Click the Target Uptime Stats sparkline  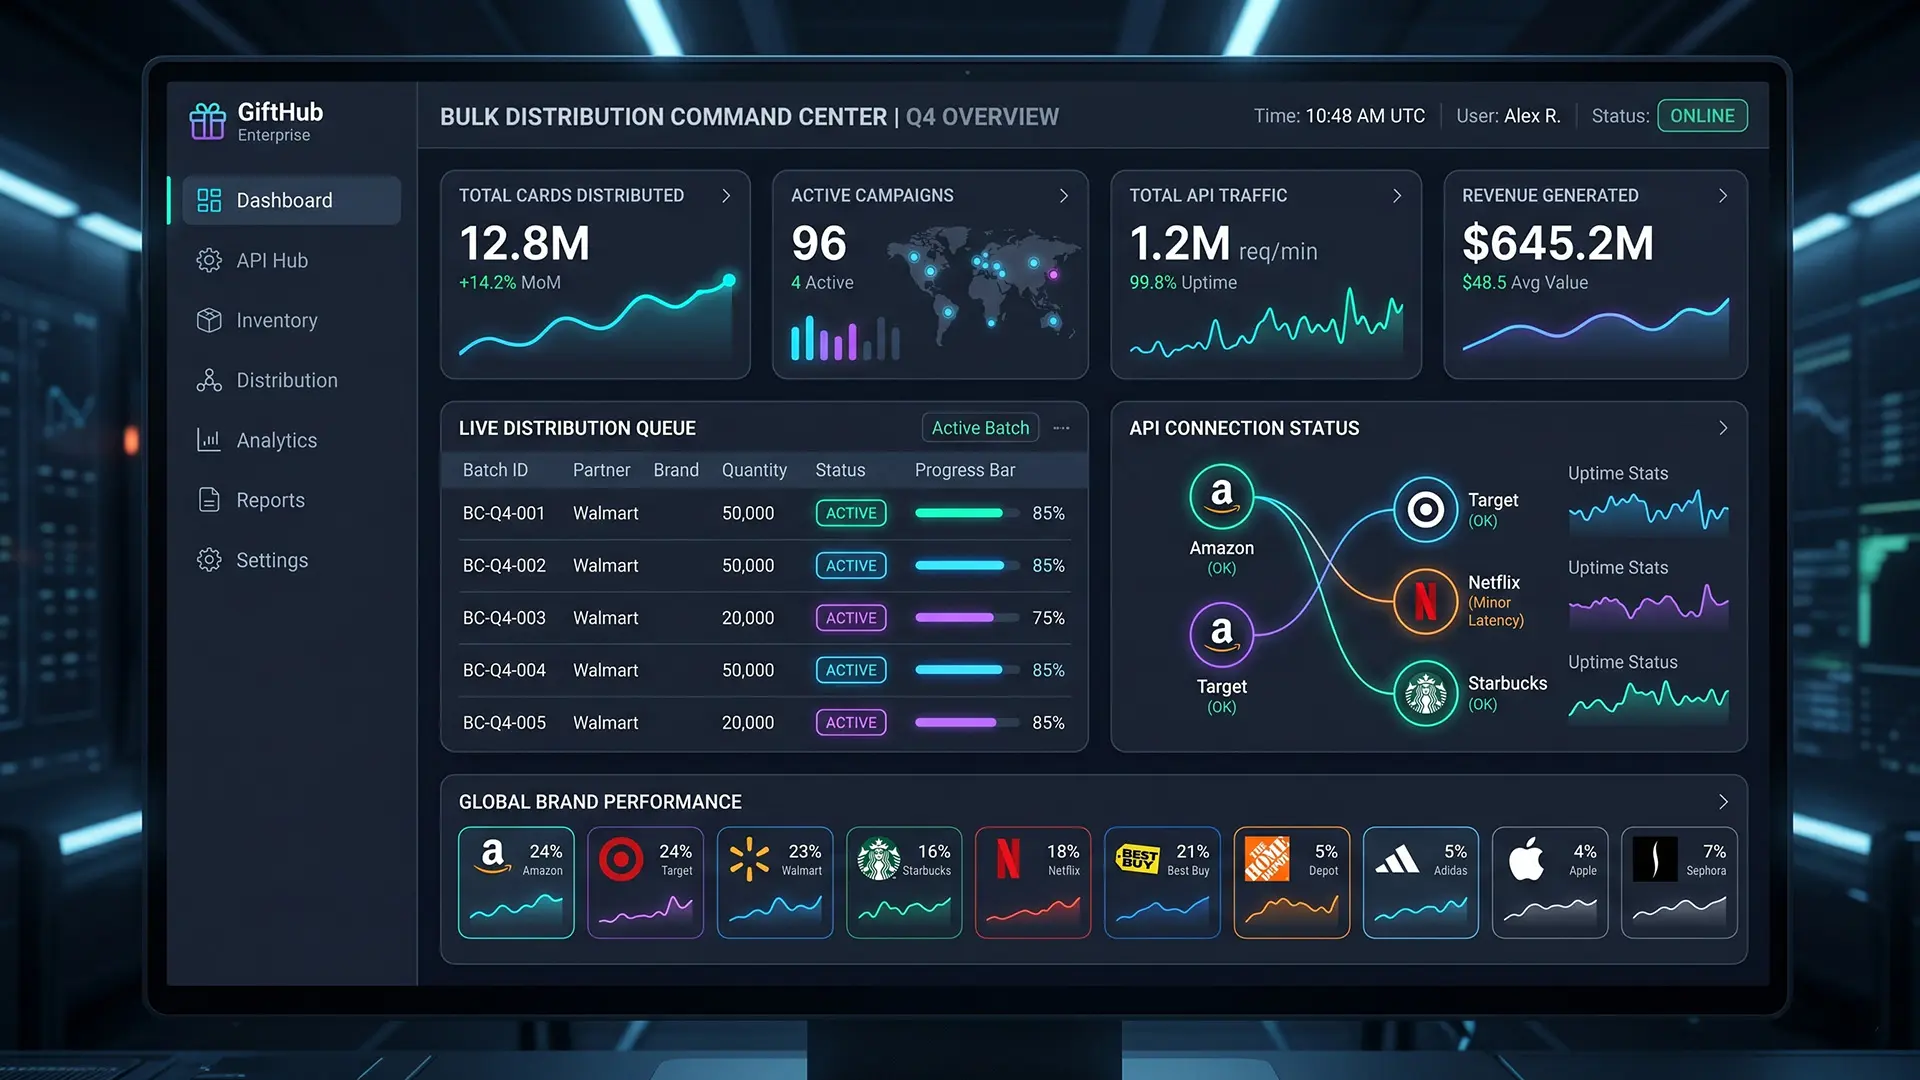coord(1648,511)
